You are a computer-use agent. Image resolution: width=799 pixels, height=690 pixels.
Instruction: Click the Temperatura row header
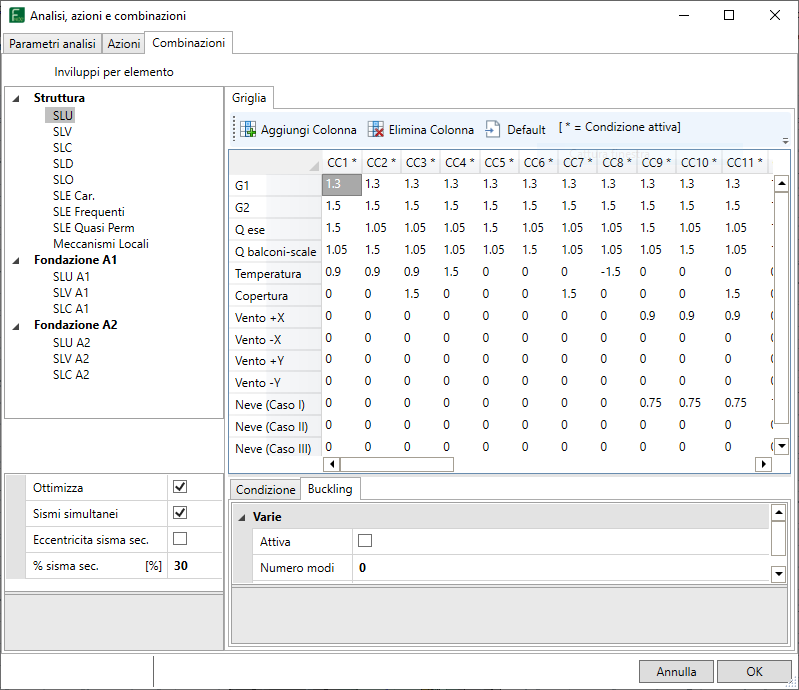pos(275,274)
